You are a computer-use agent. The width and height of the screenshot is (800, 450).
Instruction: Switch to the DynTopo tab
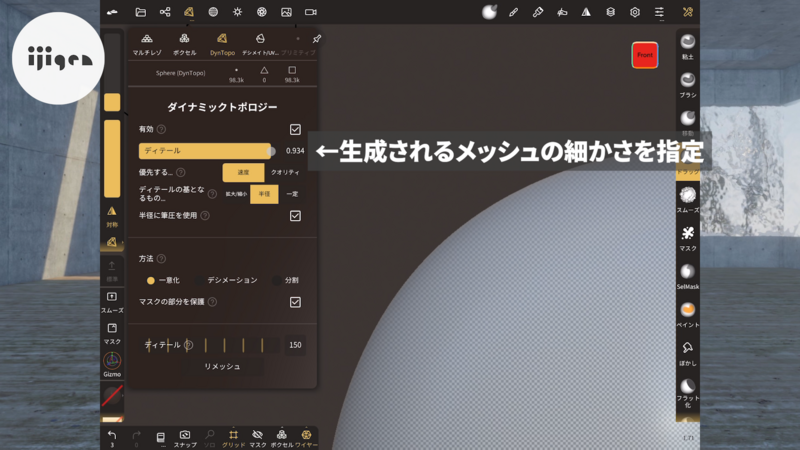click(222, 44)
